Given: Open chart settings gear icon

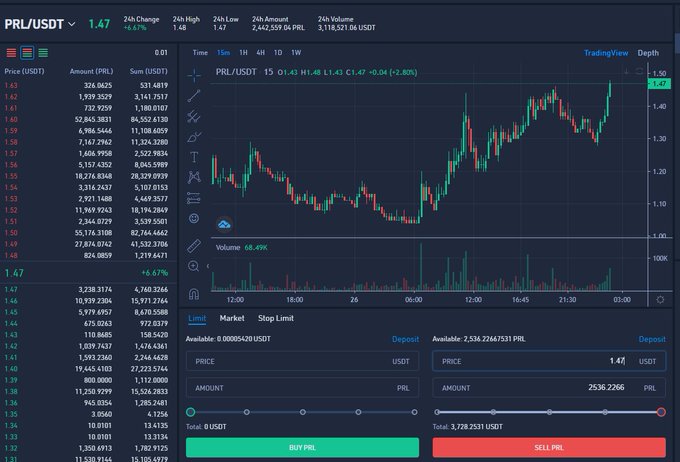Looking at the screenshot, I should coord(660,300).
